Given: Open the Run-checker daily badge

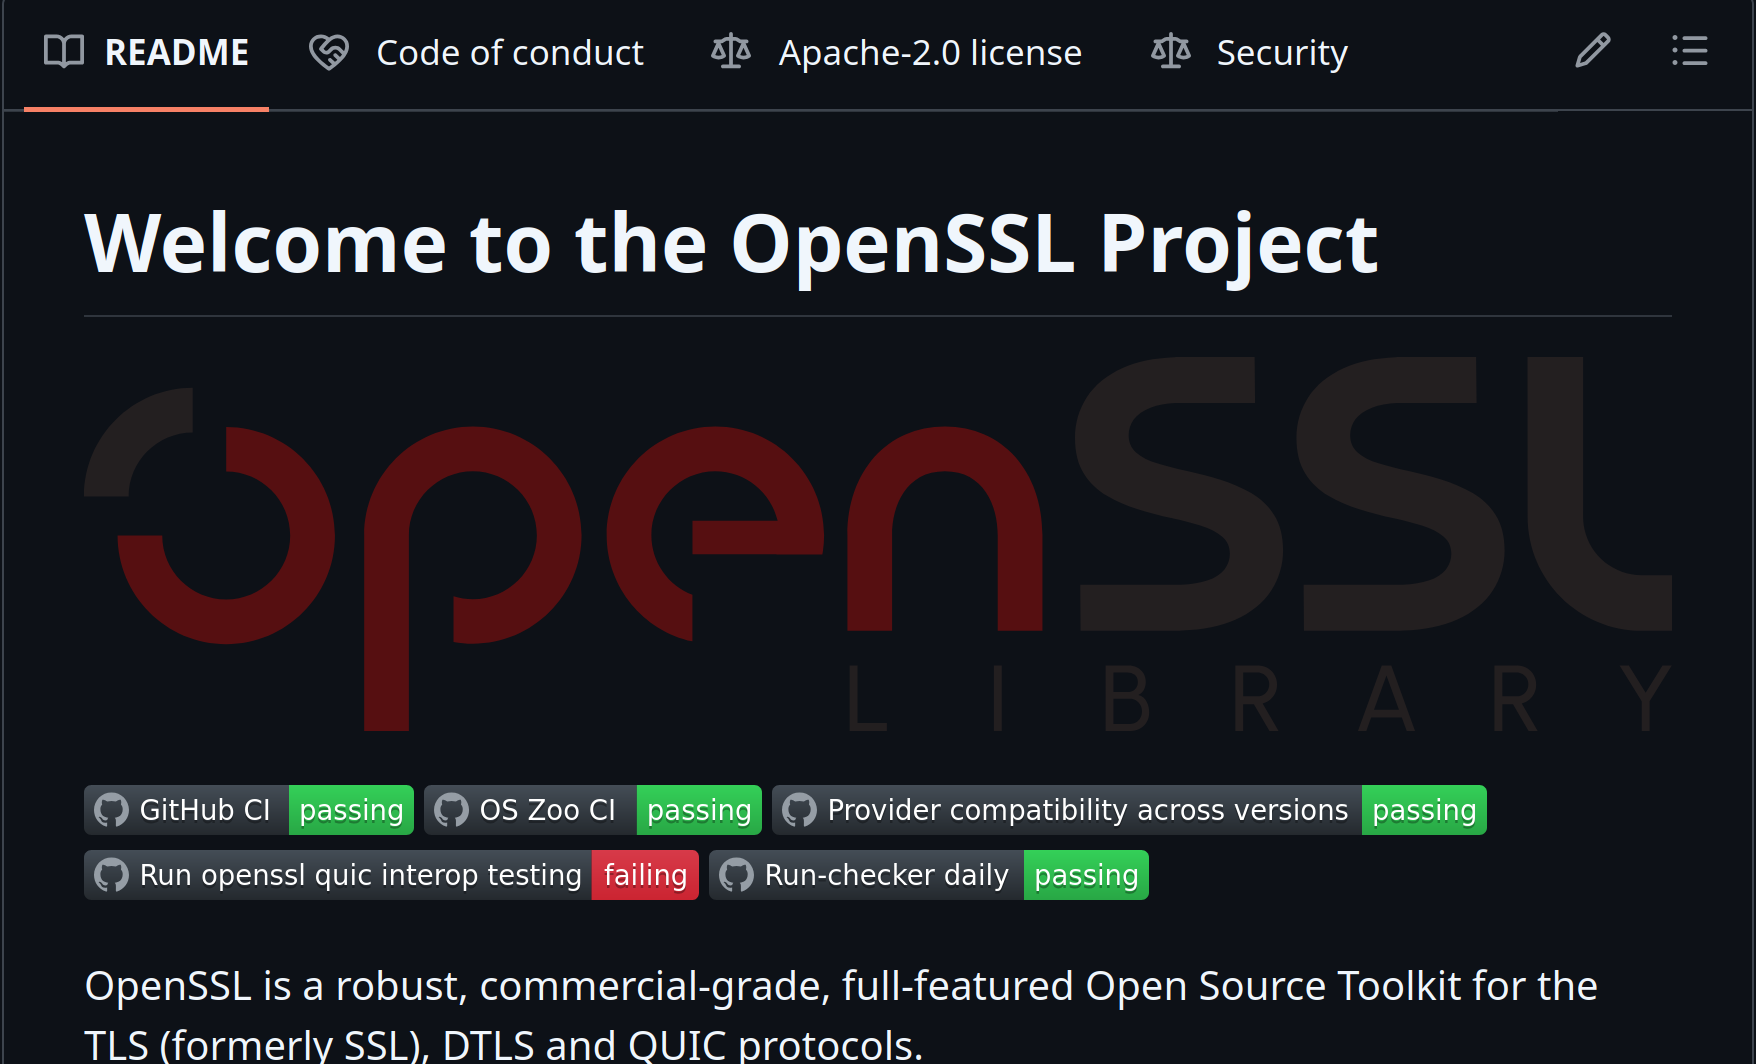Looking at the screenshot, I should (x=929, y=875).
